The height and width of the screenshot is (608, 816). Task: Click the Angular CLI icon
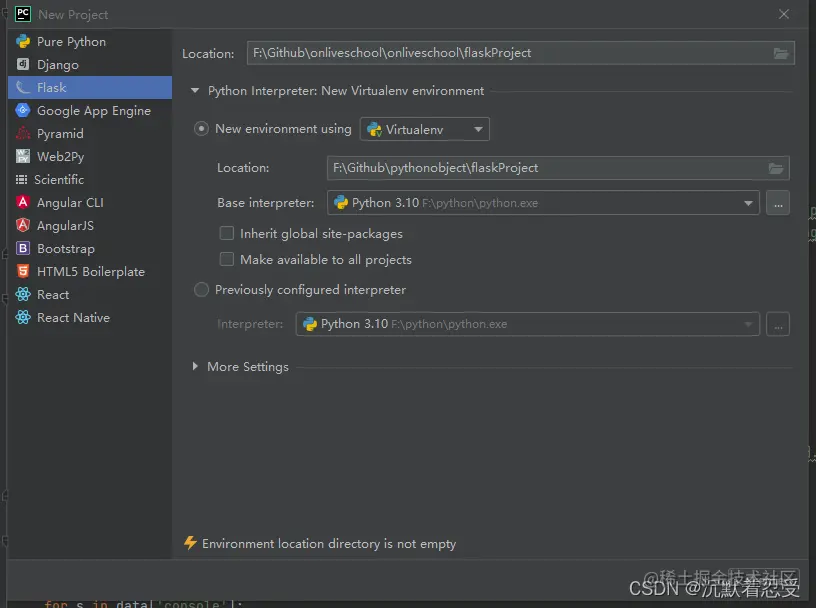point(23,202)
